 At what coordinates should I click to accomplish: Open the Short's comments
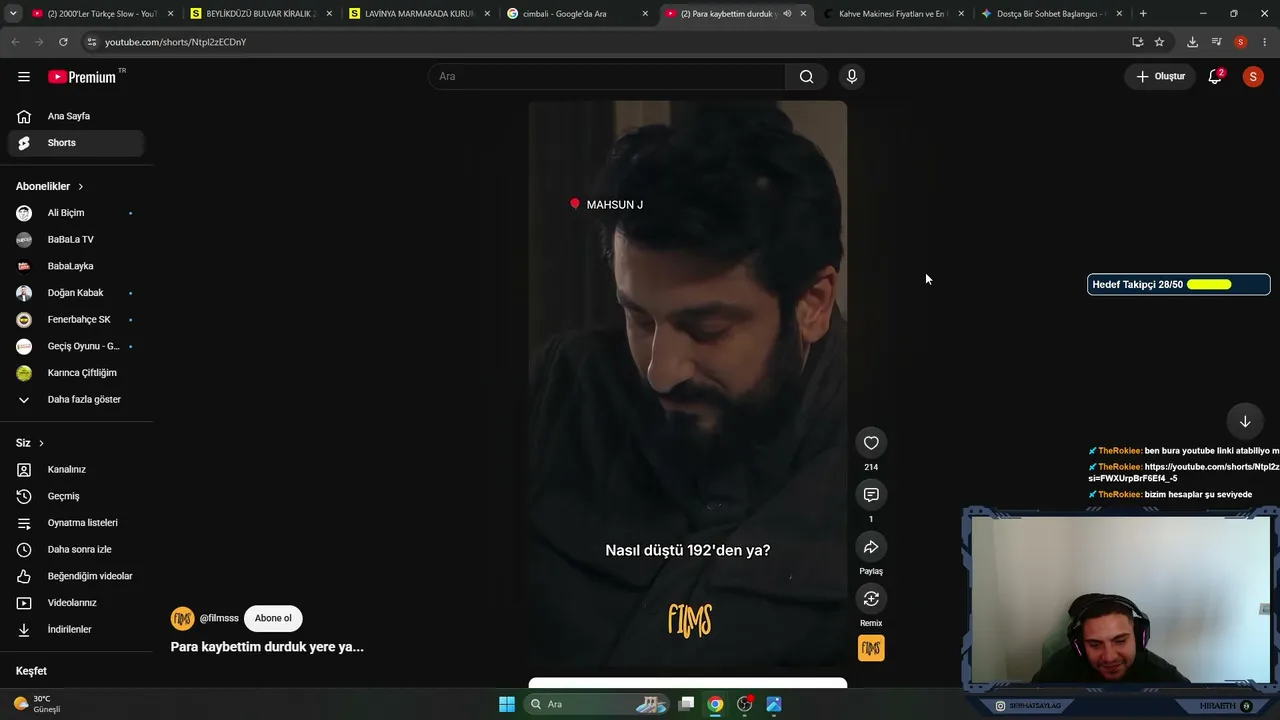(871, 495)
